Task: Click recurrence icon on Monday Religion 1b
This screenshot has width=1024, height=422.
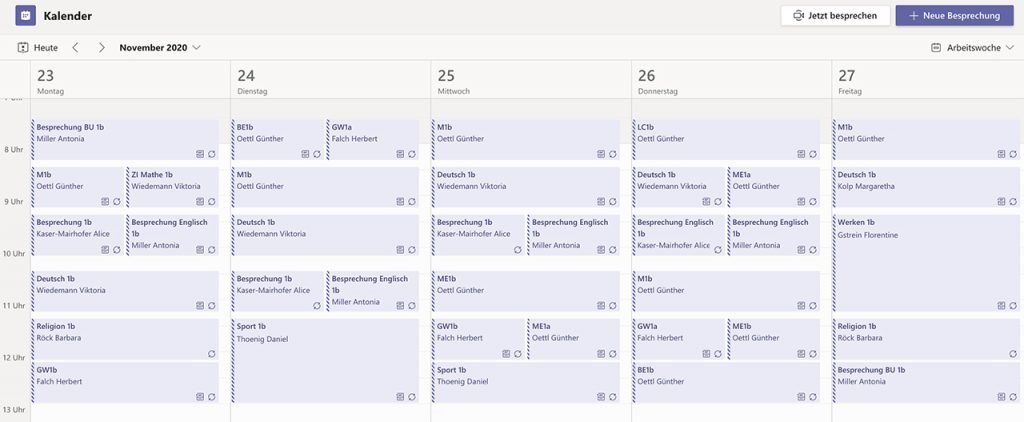Action: point(212,353)
